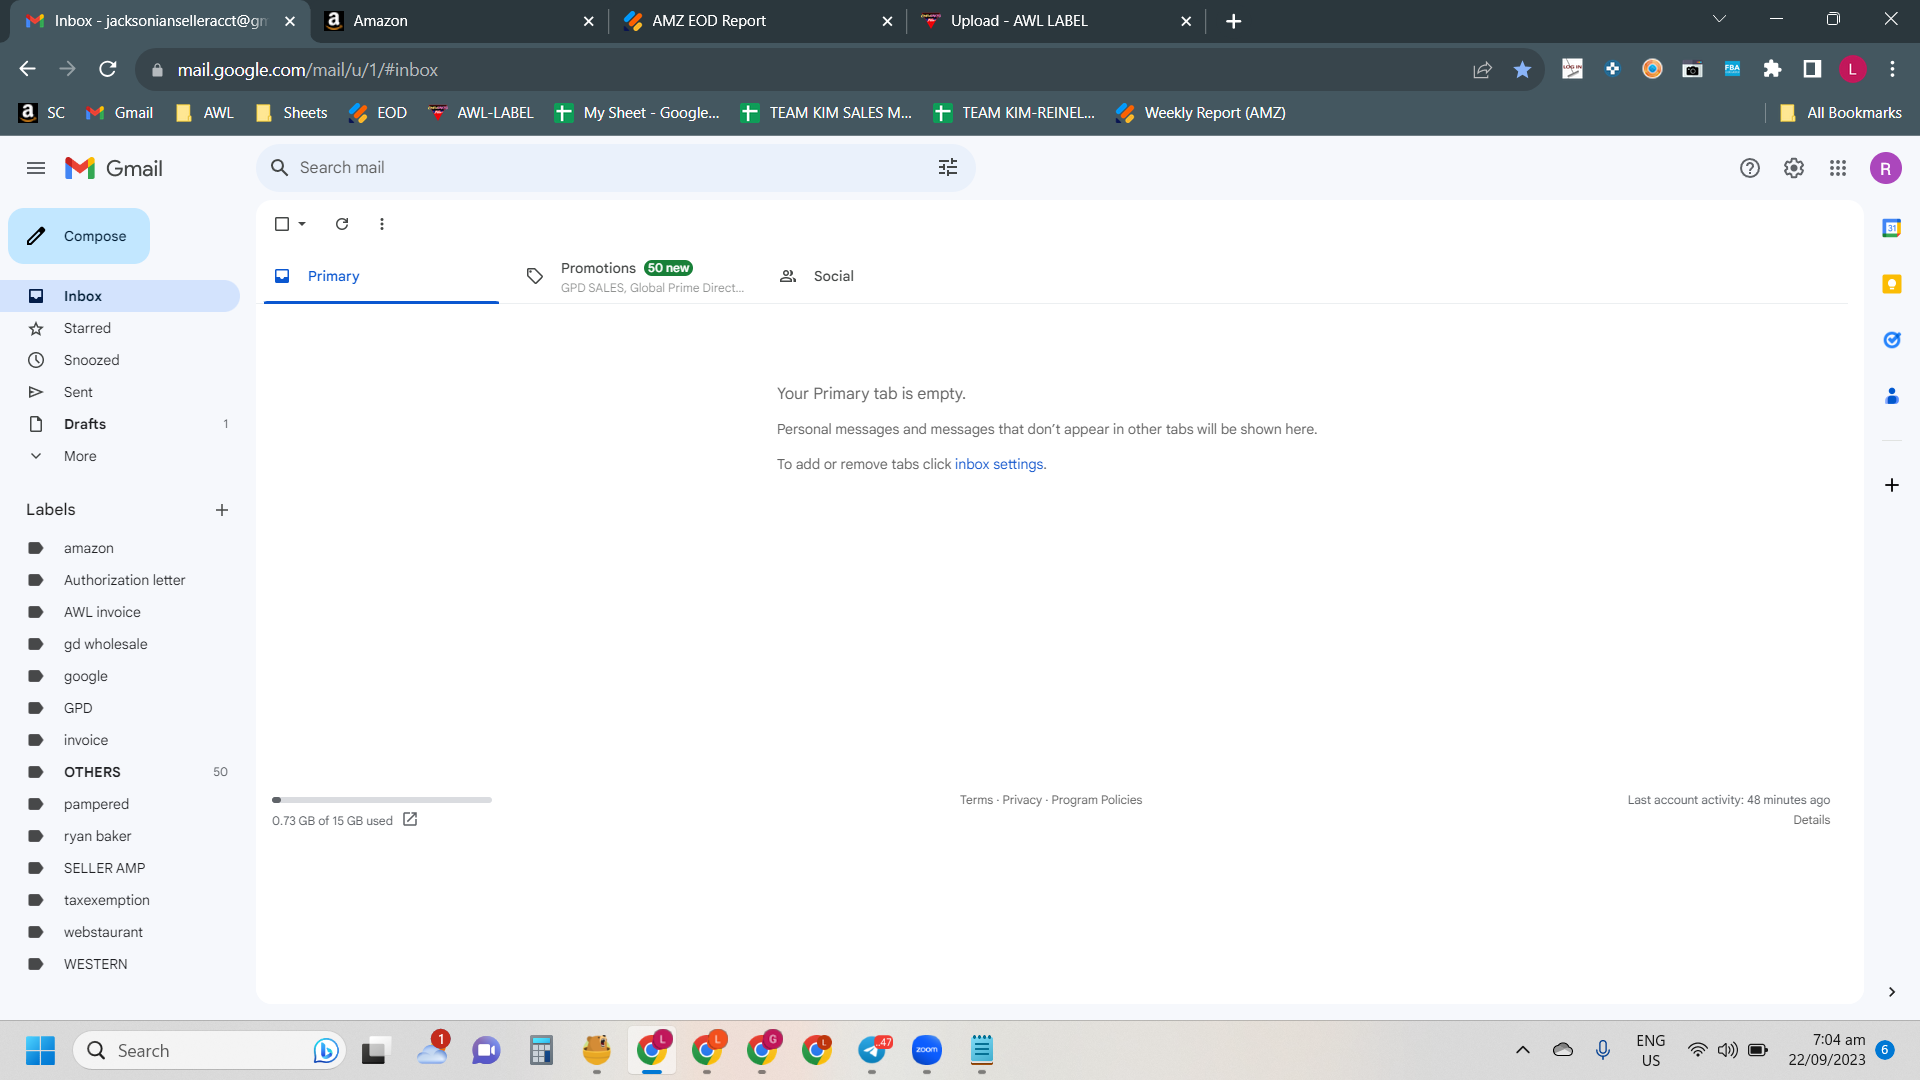Open Google Tasks side panel icon
1920x1080 pixels.
1892,340
